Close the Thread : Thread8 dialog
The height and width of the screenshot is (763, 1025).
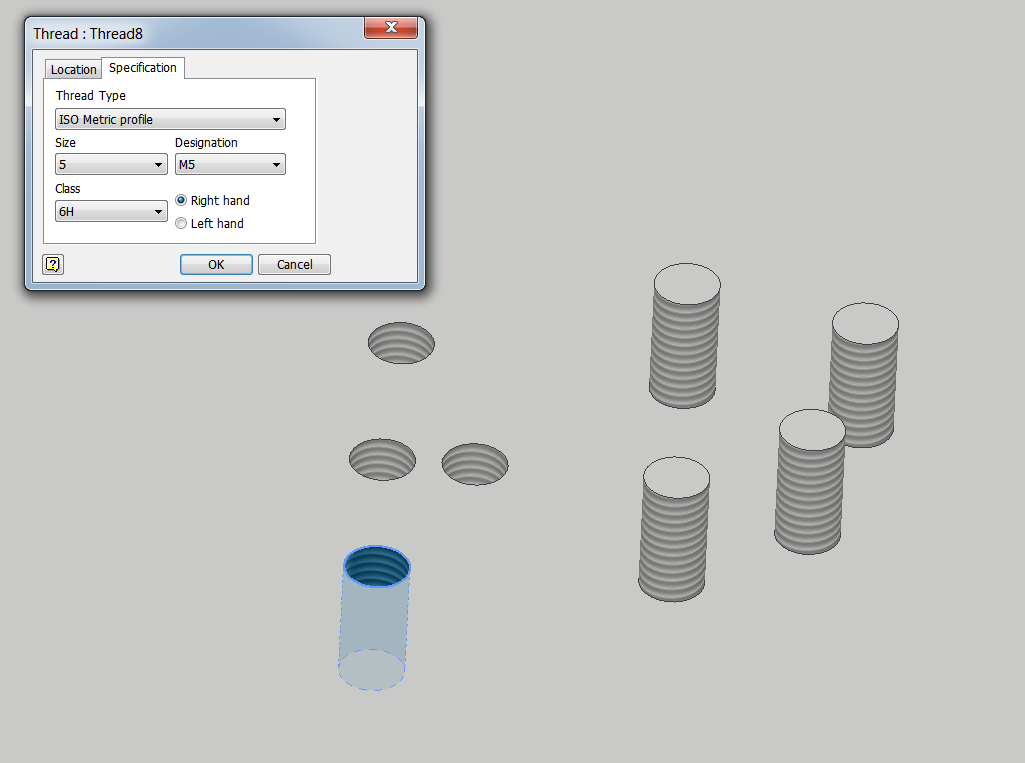pos(390,28)
